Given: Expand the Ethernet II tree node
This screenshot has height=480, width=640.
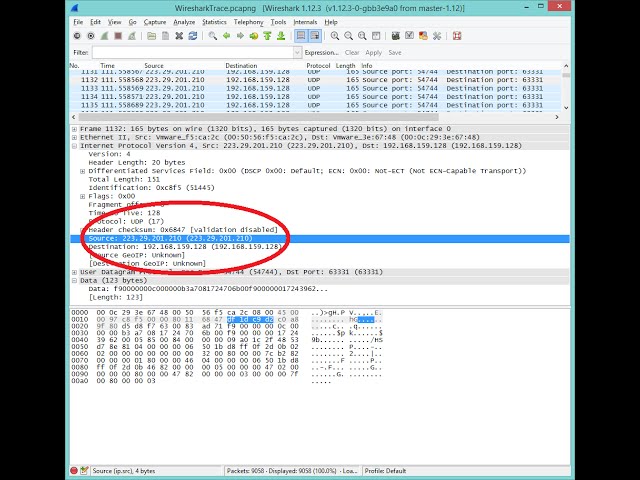Looking at the screenshot, I should point(74,138).
